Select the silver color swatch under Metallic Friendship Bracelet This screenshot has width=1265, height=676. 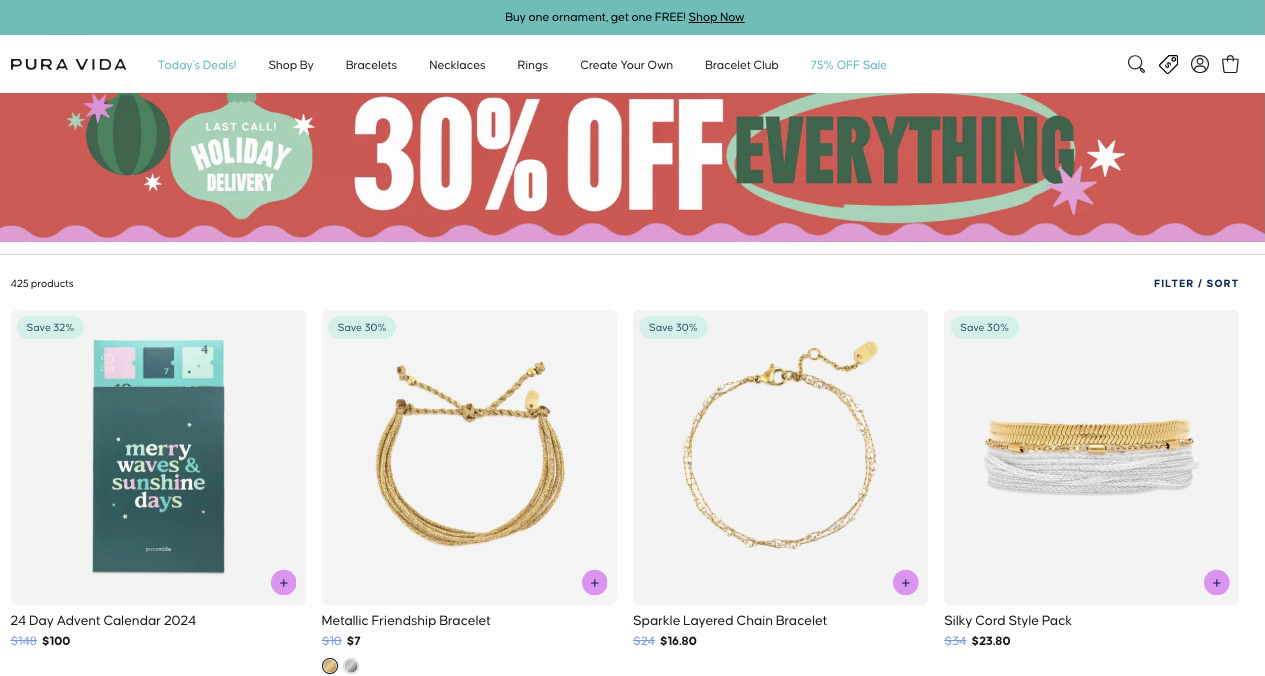click(x=351, y=665)
